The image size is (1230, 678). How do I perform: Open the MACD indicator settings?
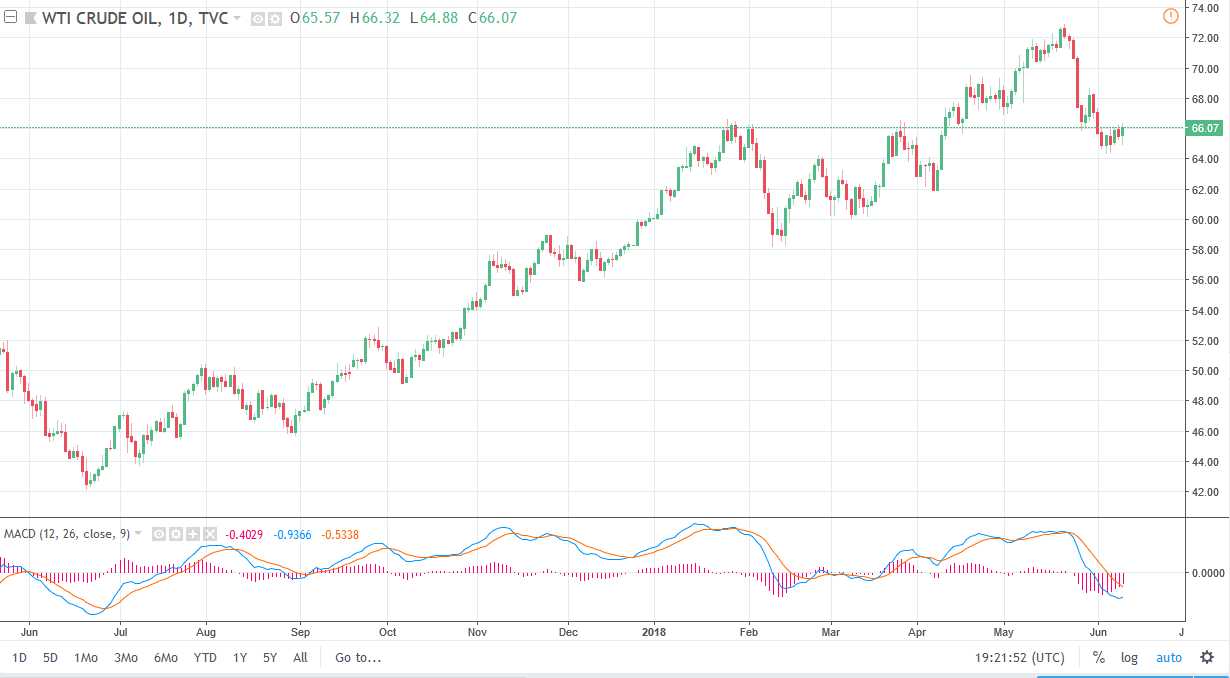(176, 535)
